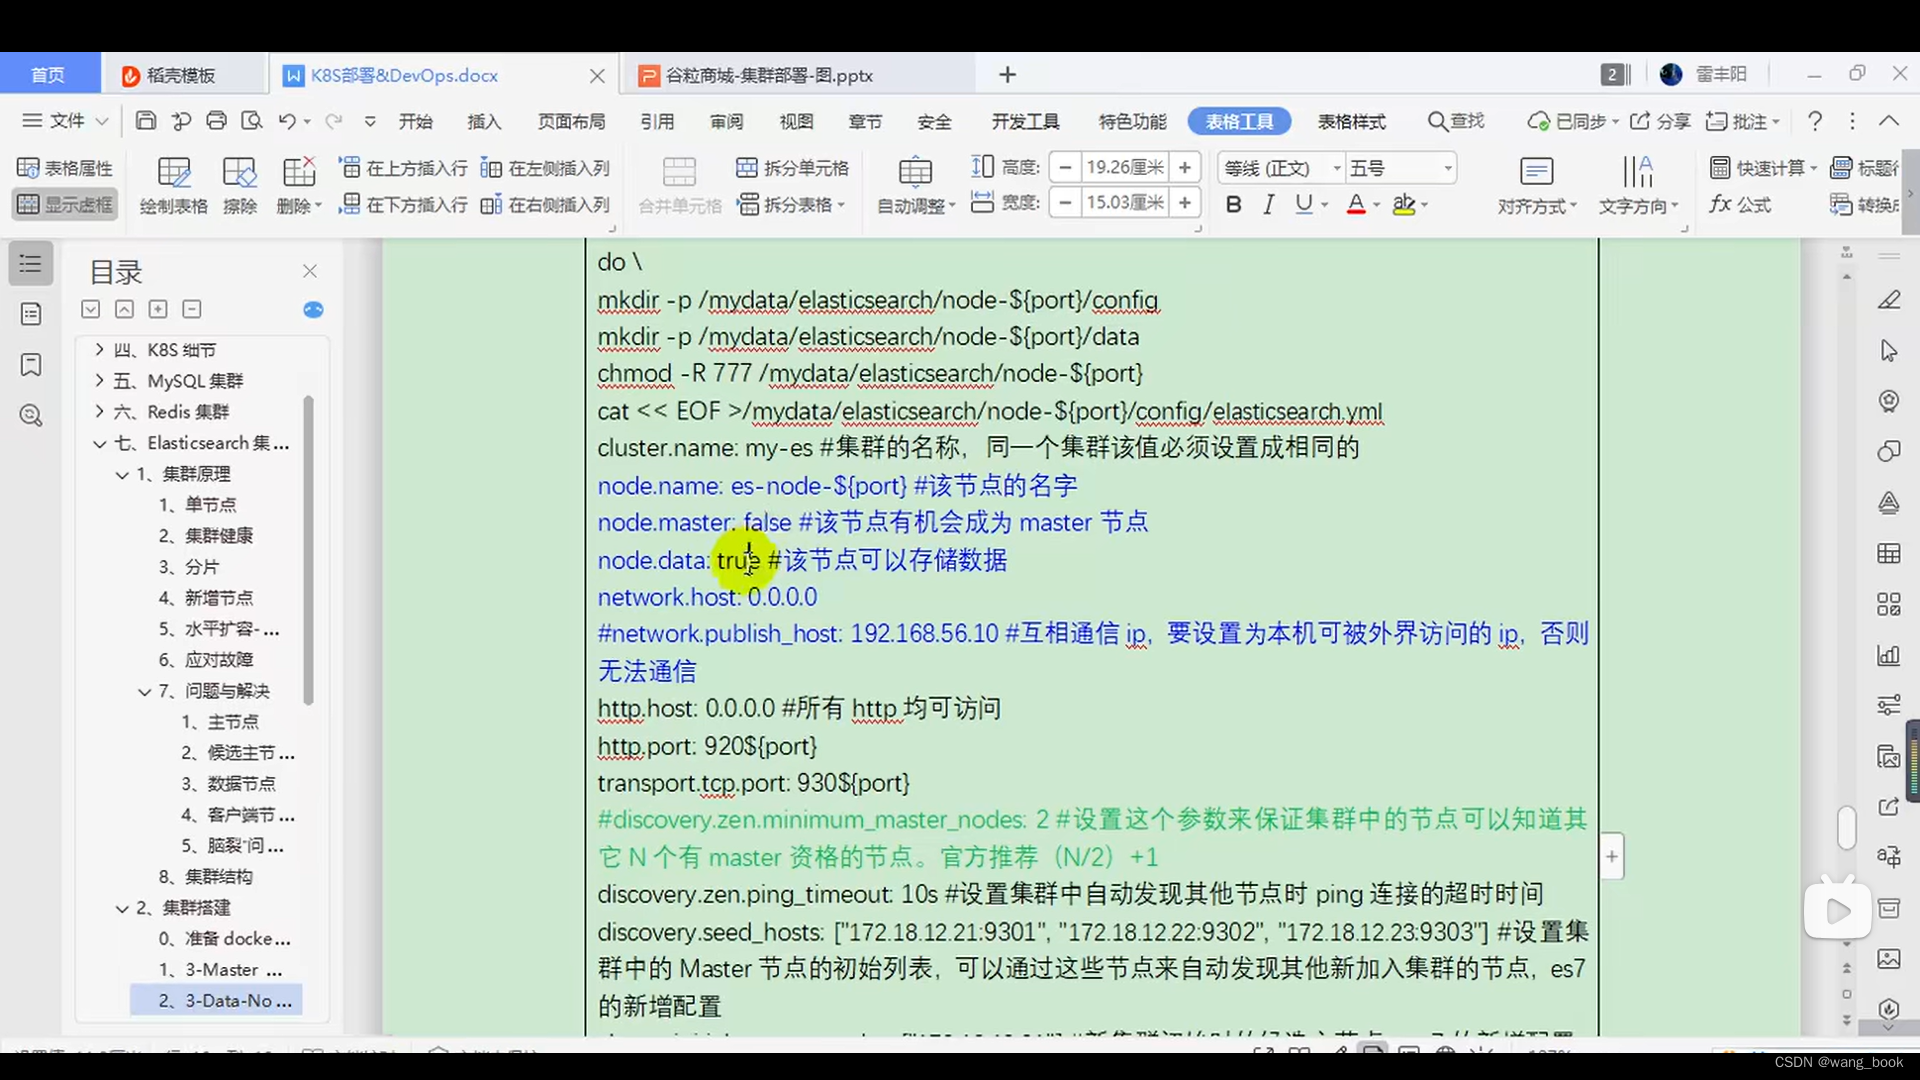This screenshot has width=1920, height=1080.
Task: Open search in the left sidebar
Action: click(x=30, y=415)
